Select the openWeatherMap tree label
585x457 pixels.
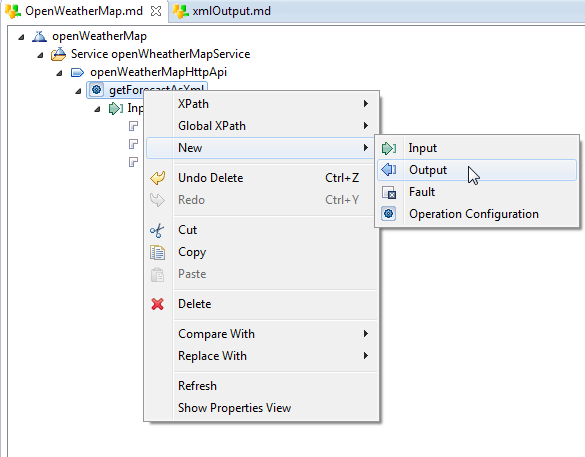99,36
